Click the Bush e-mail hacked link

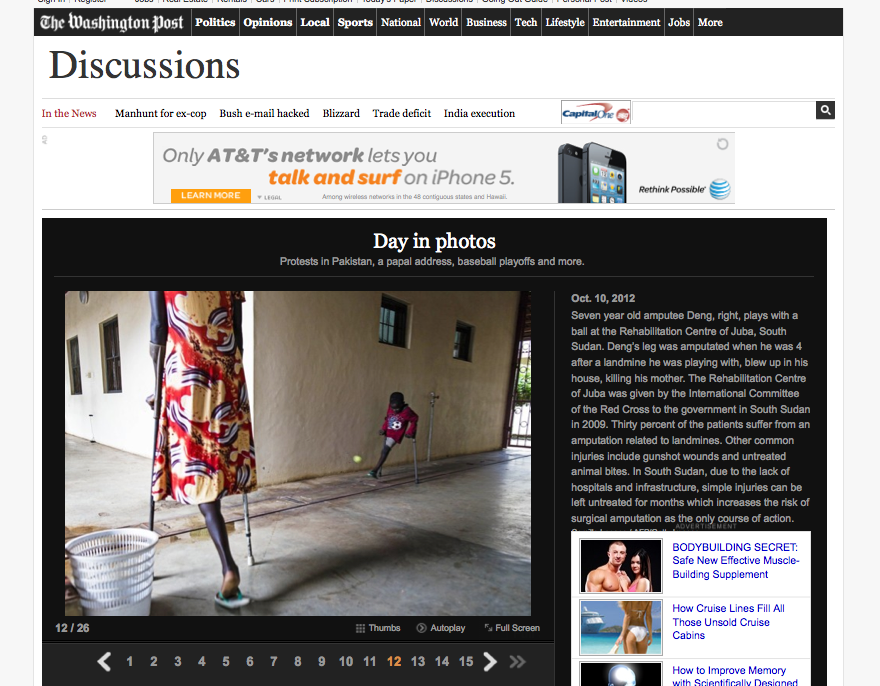click(x=264, y=113)
